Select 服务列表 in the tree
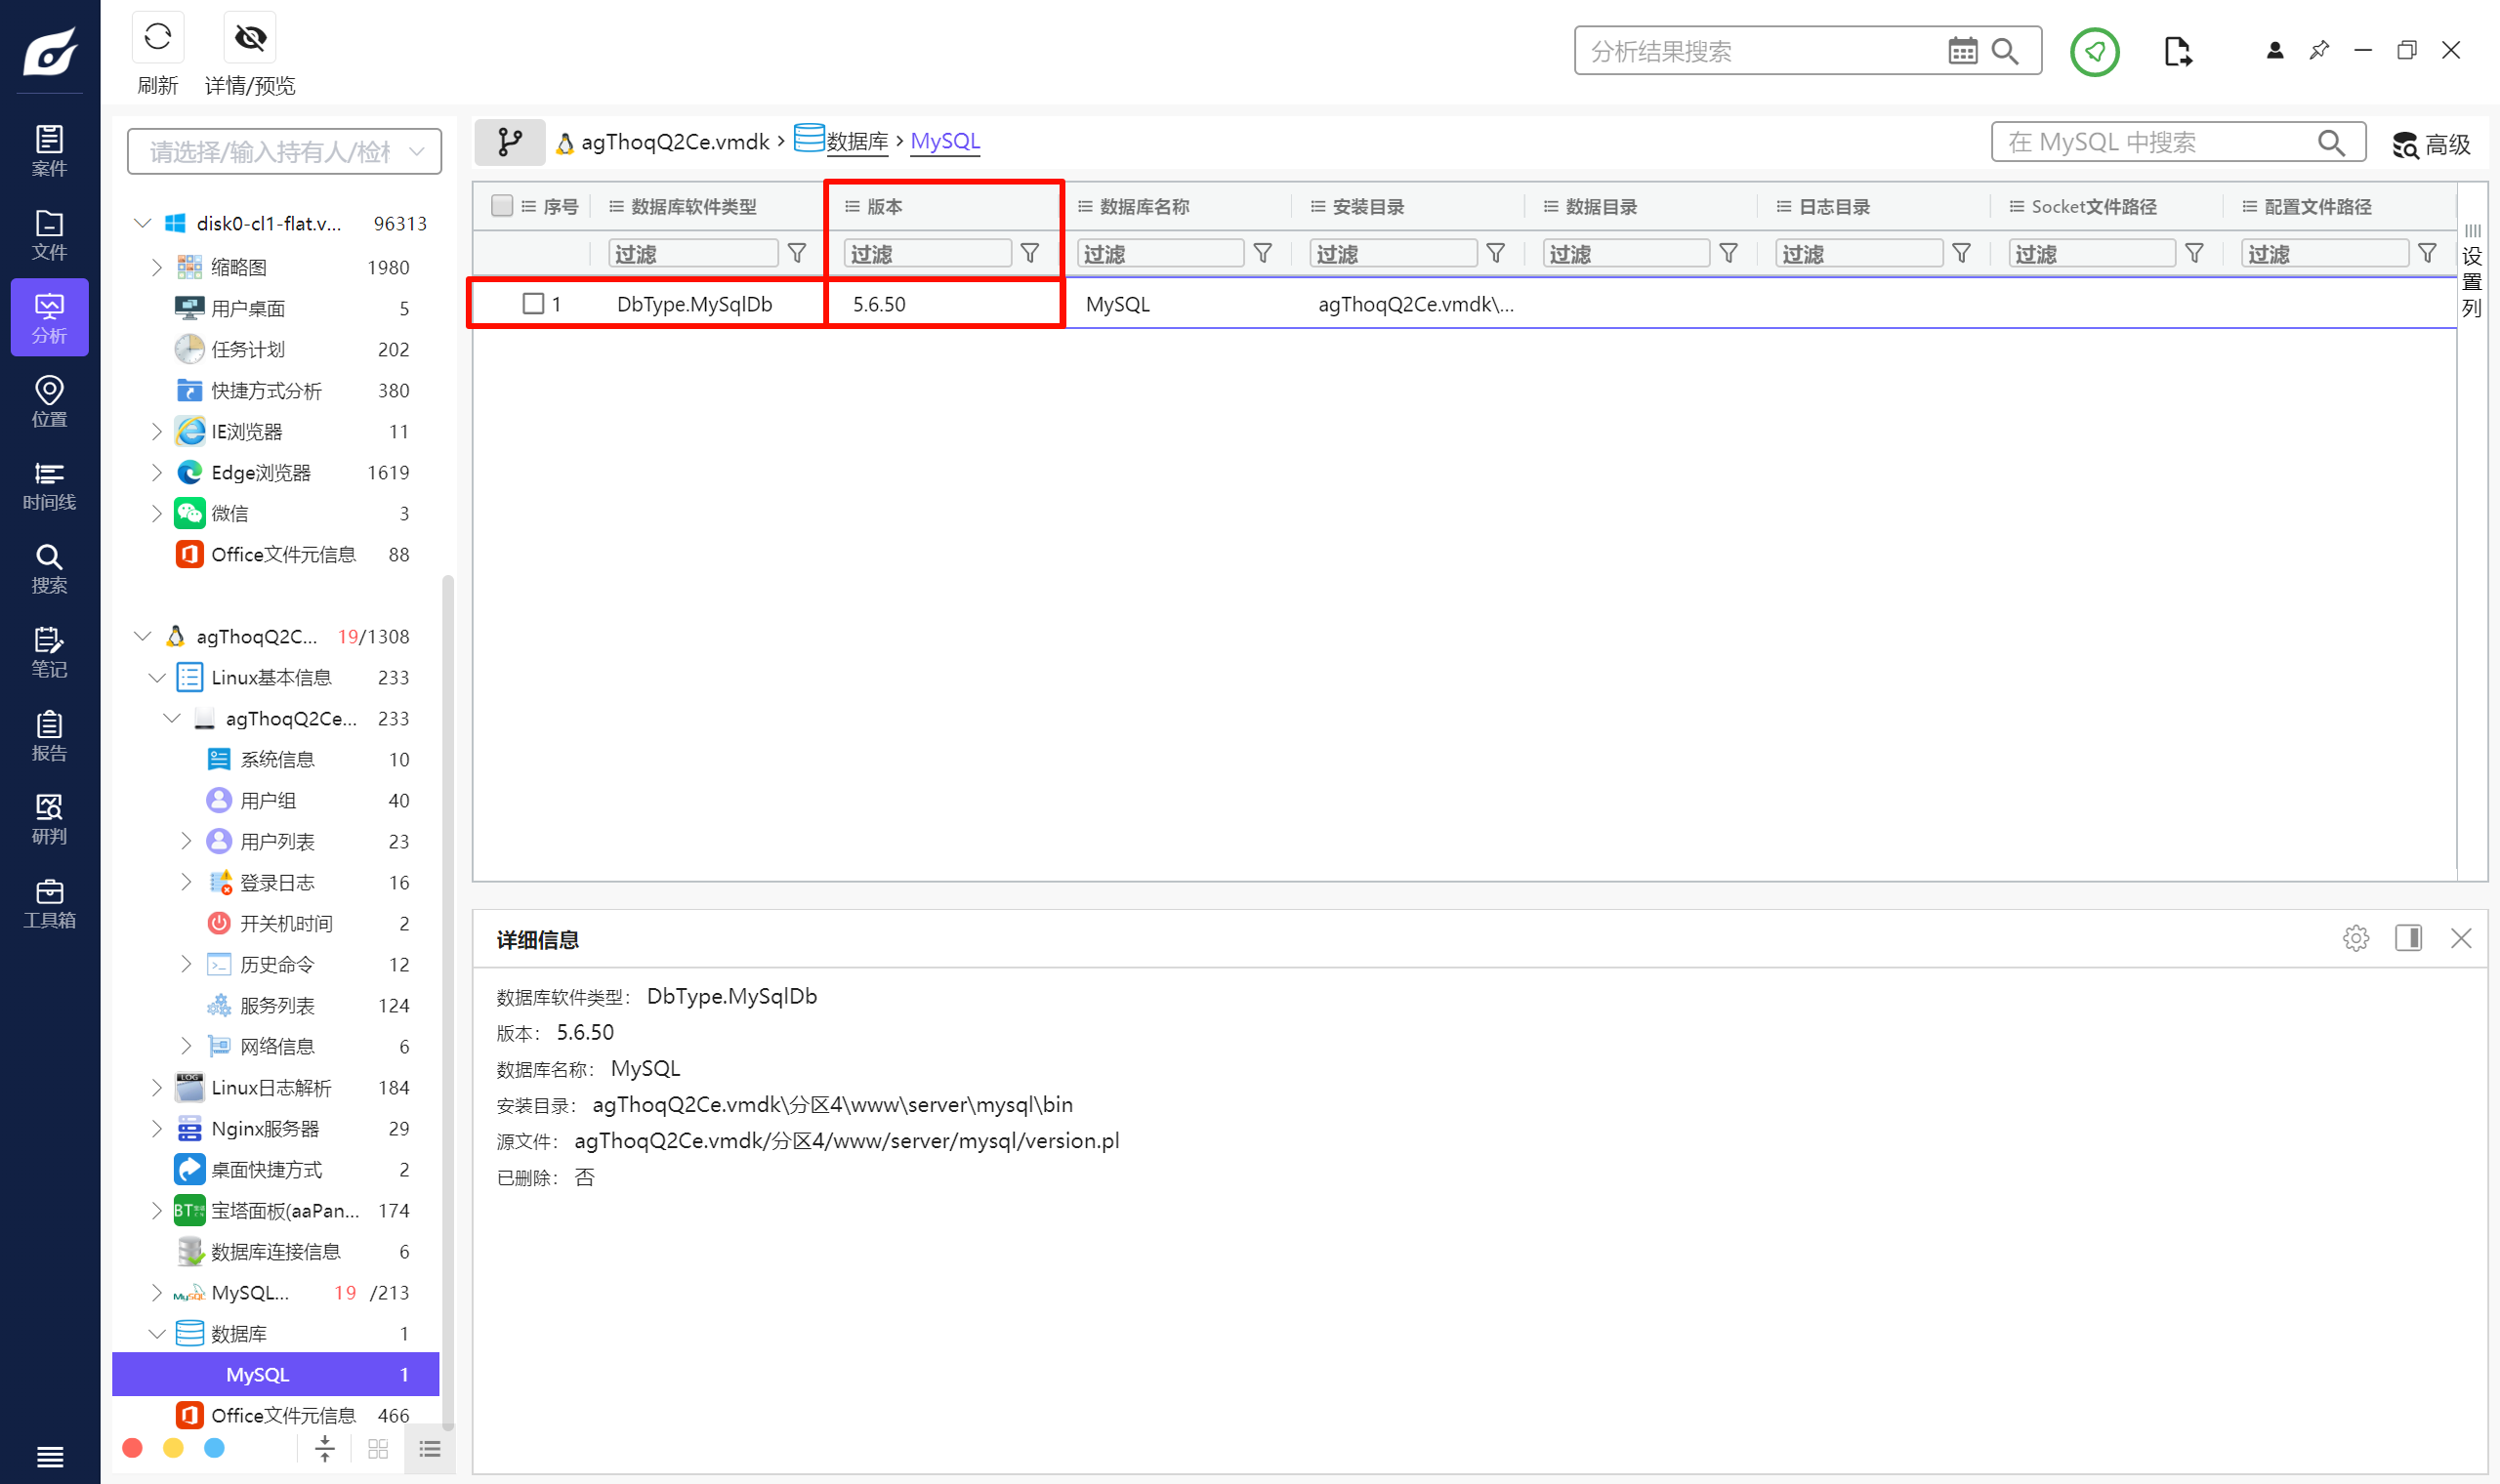 tap(276, 1005)
